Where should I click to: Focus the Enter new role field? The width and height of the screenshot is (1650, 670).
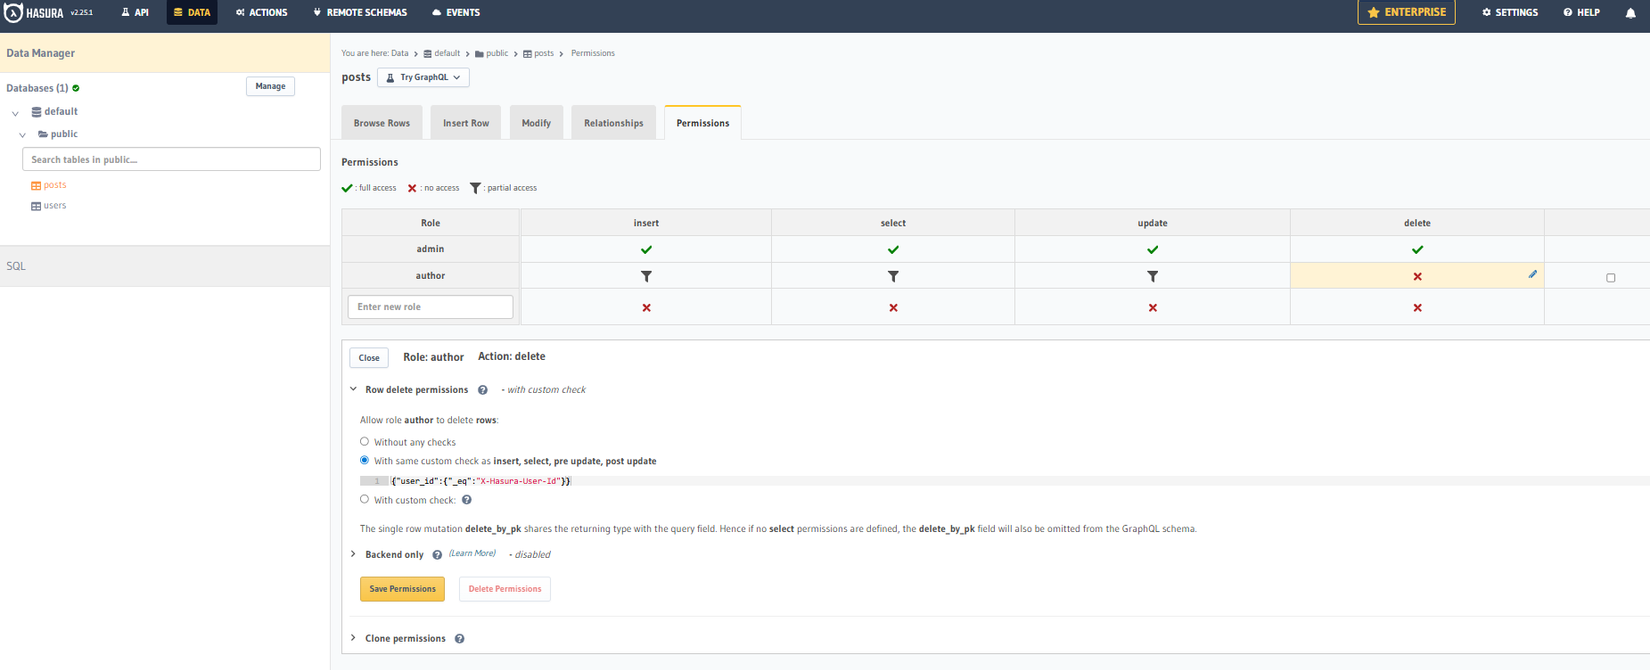click(x=430, y=307)
